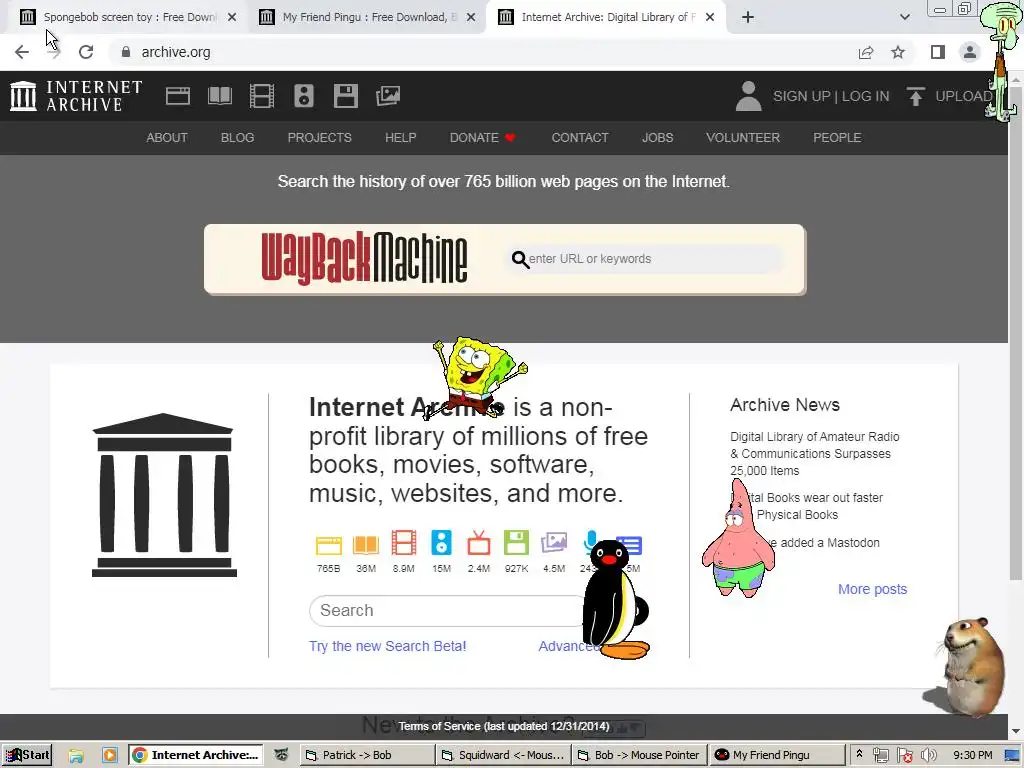Click the images icon labeled 4.5M
The height and width of the screenshot is (768, 1024).
(x=554, y=543)
